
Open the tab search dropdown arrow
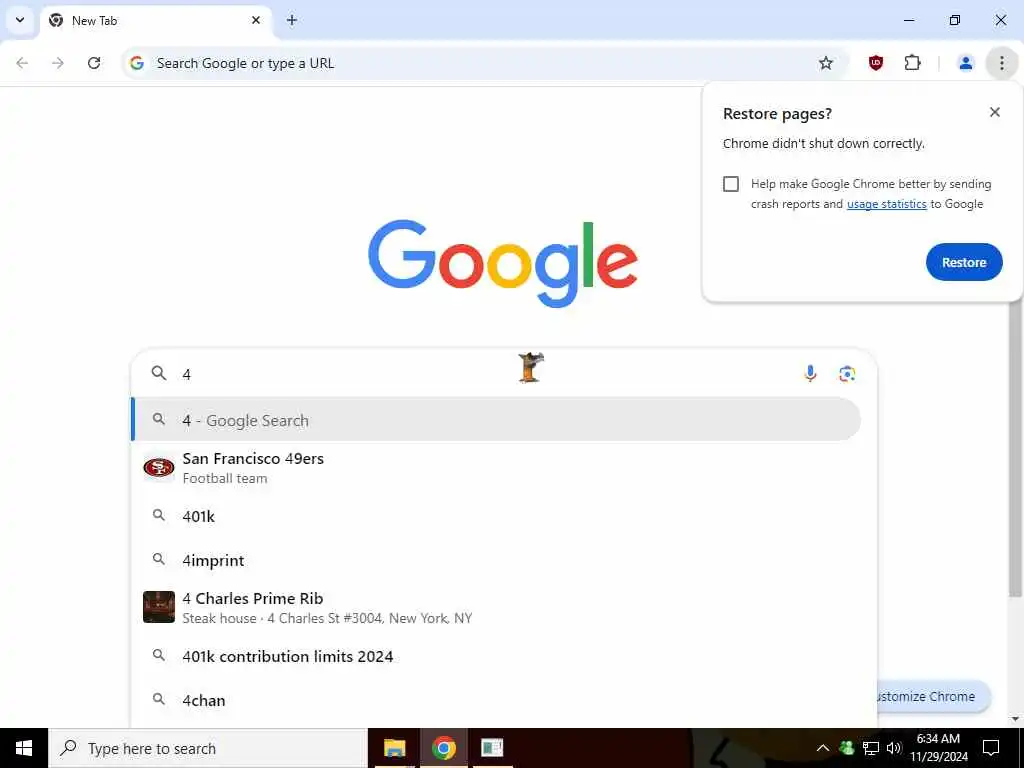point(20,20)
